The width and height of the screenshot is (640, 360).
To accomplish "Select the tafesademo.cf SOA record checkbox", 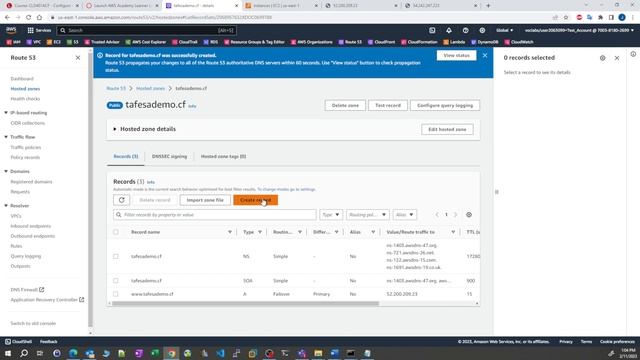I will click(116, 281).
